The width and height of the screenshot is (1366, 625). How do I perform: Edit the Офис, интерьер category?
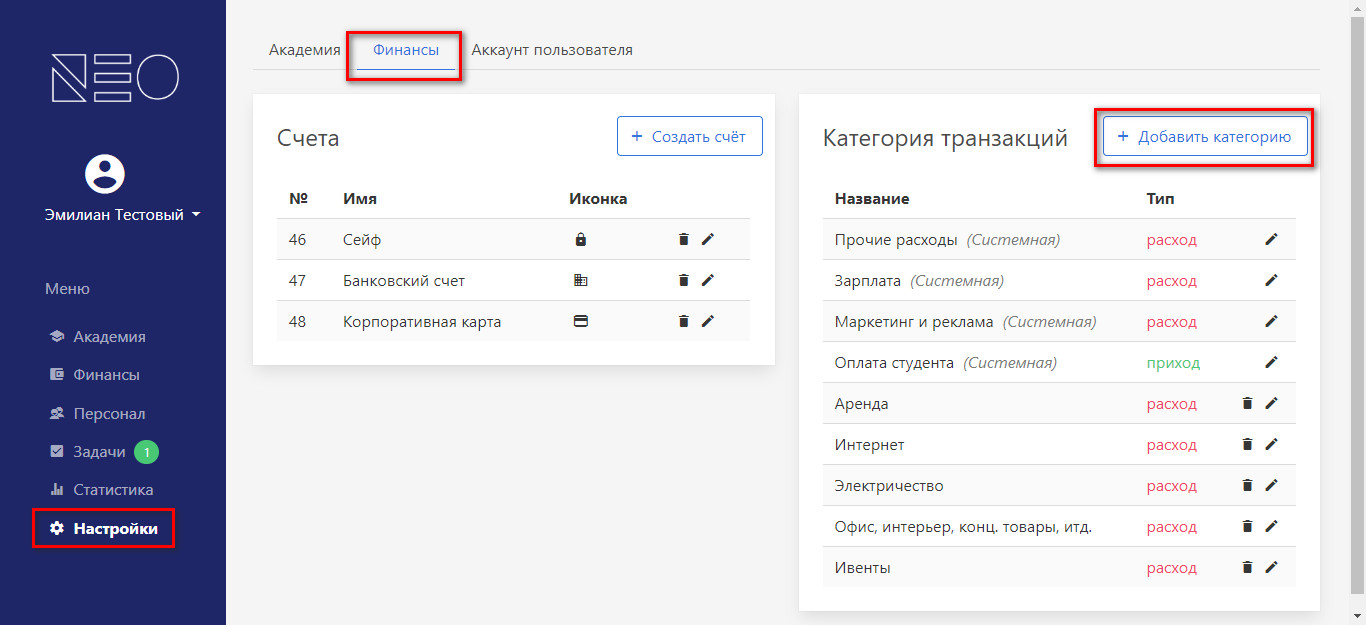pyautogui.click(x=1272, y=526)
